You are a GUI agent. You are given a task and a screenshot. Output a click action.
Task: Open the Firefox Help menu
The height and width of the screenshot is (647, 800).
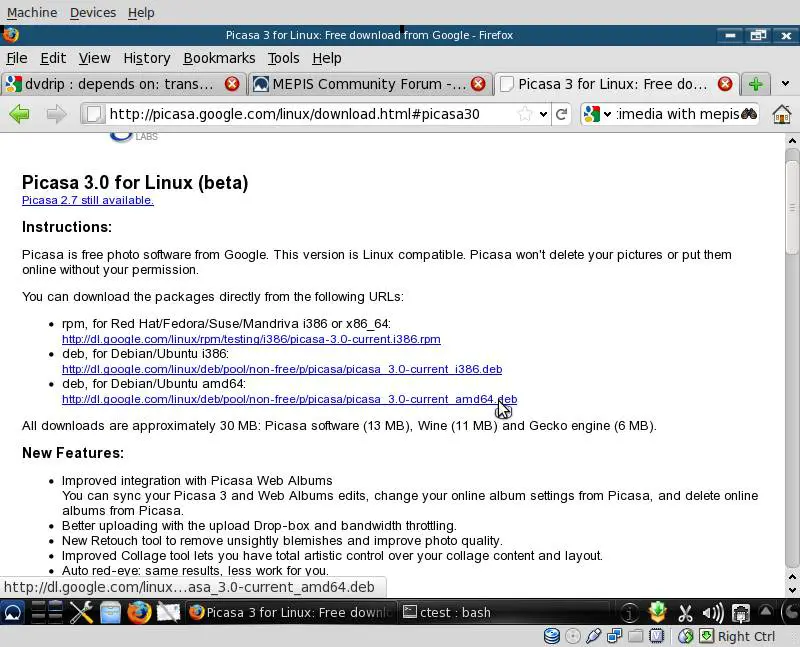[x=327, y=58]
